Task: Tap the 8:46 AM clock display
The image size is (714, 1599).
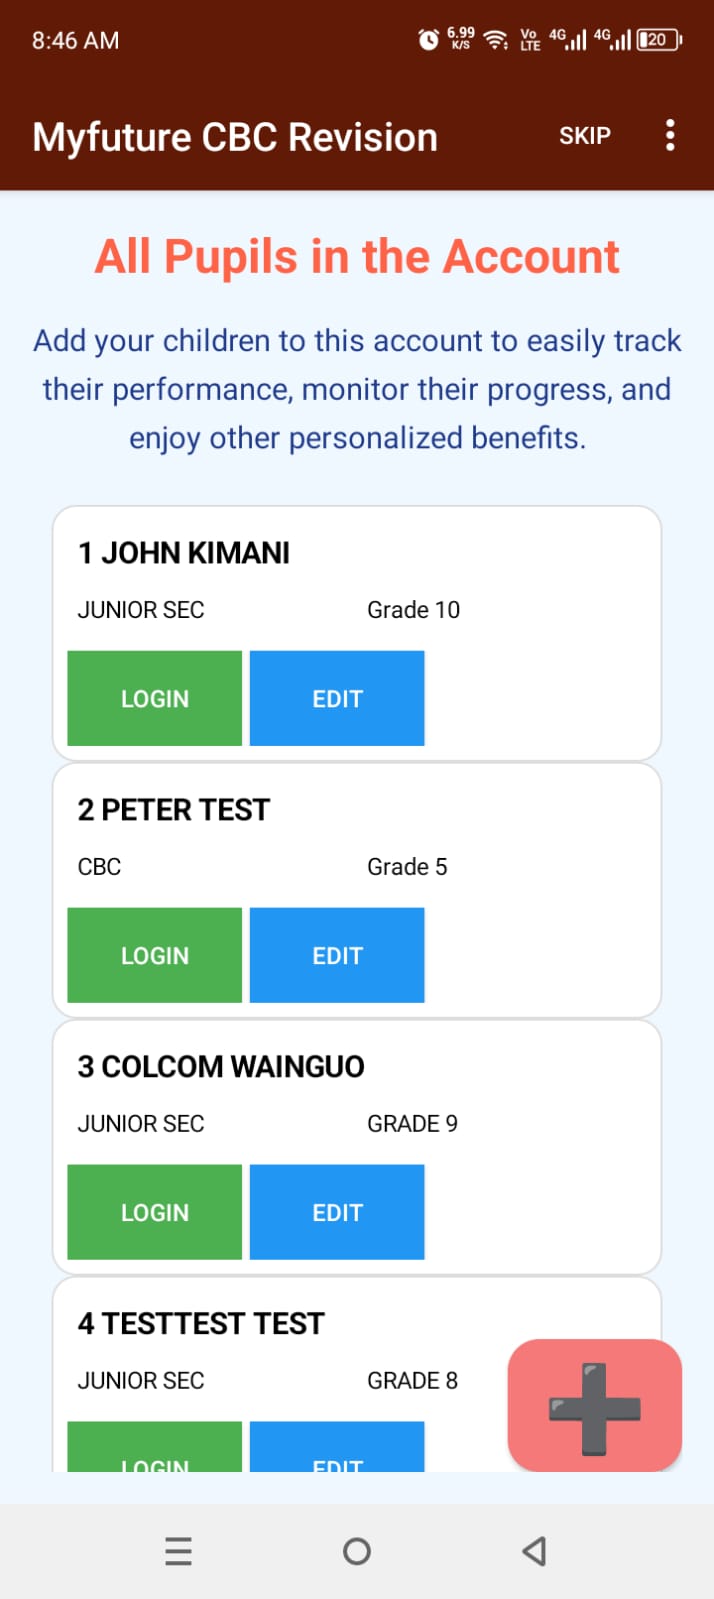Action: tap(75, 40)
